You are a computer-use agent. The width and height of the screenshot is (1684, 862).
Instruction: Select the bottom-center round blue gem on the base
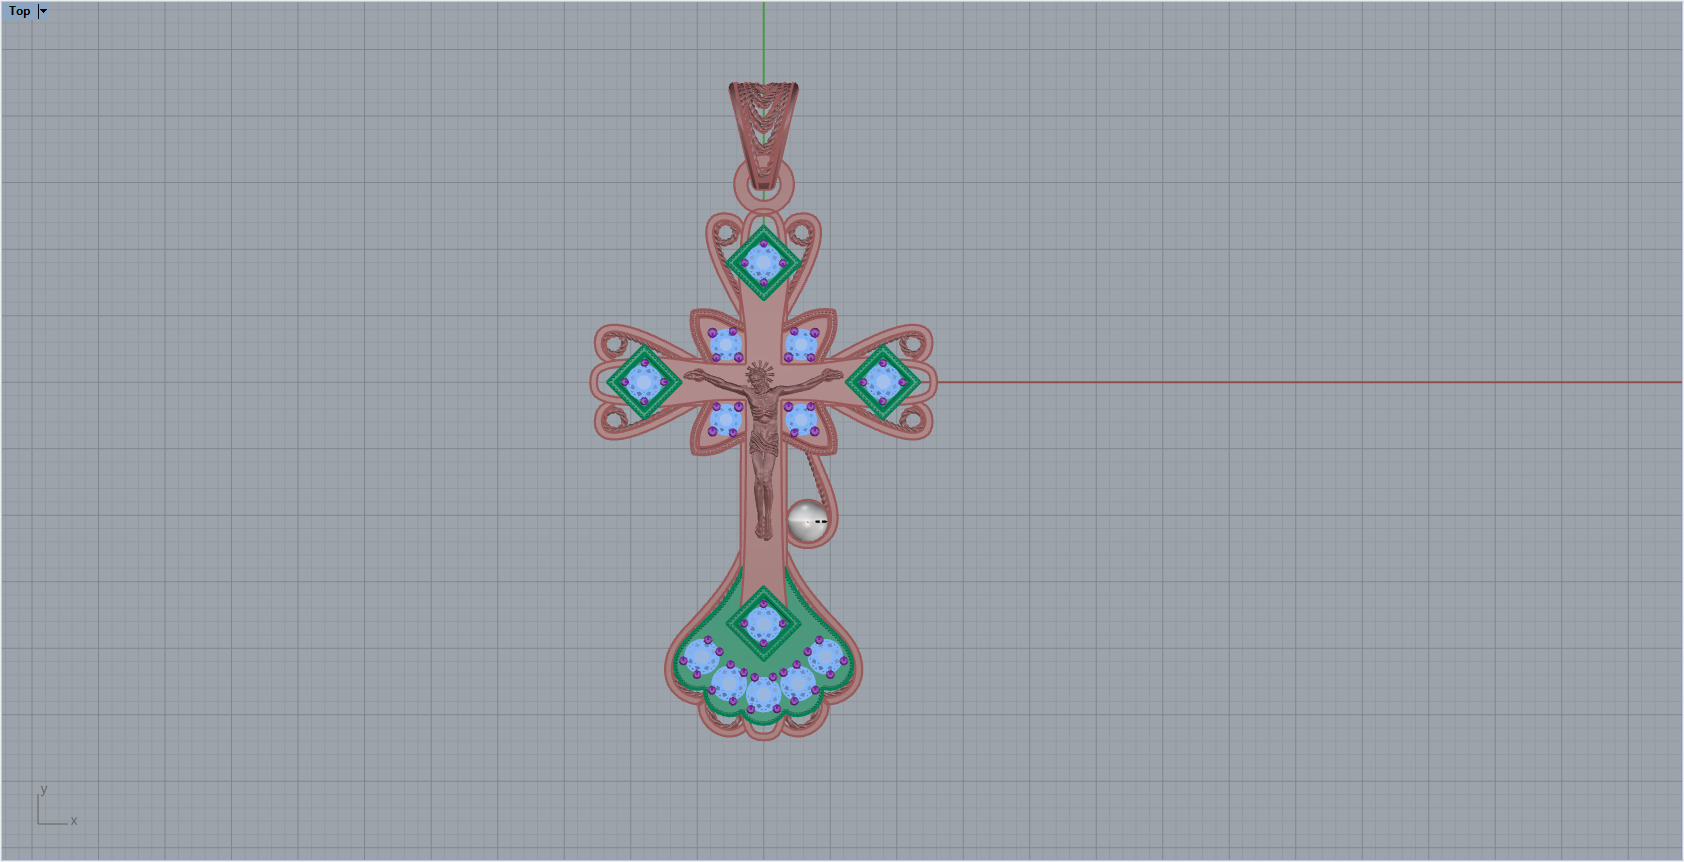pyautogui.click(x=764, y=693)
